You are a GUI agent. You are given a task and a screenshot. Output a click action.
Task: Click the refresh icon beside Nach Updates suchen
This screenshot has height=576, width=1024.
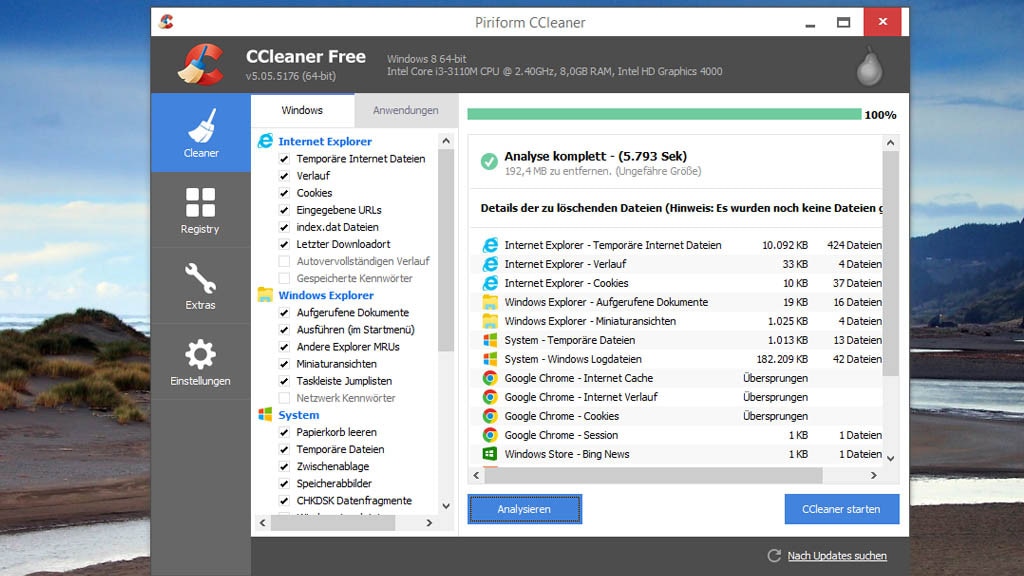point(774,556)
